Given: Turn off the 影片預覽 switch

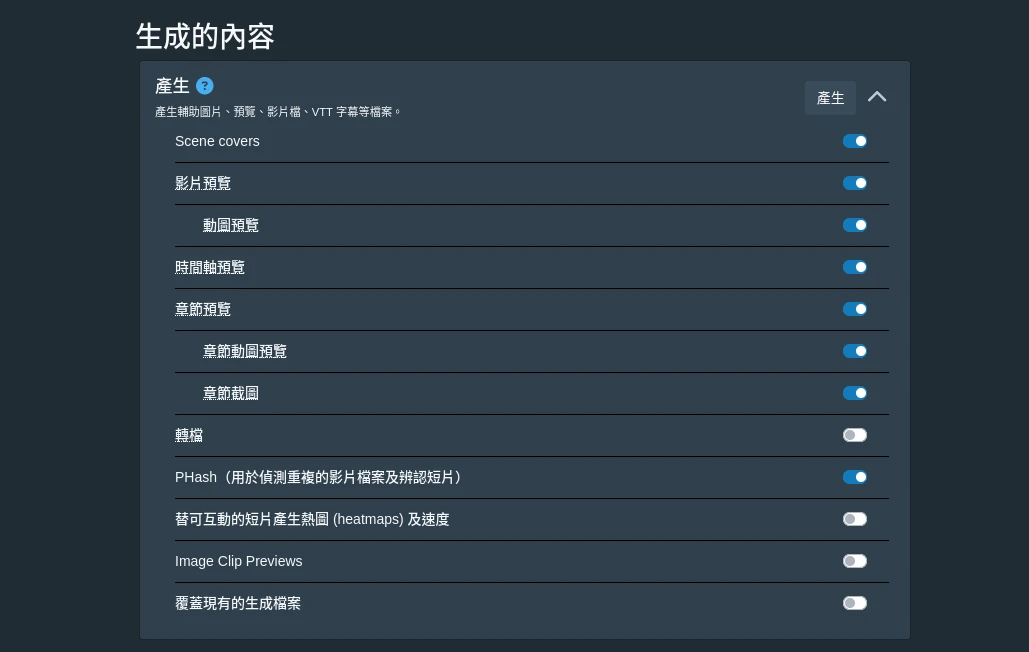Looking at the screenshot, I should tap(855, 183).
